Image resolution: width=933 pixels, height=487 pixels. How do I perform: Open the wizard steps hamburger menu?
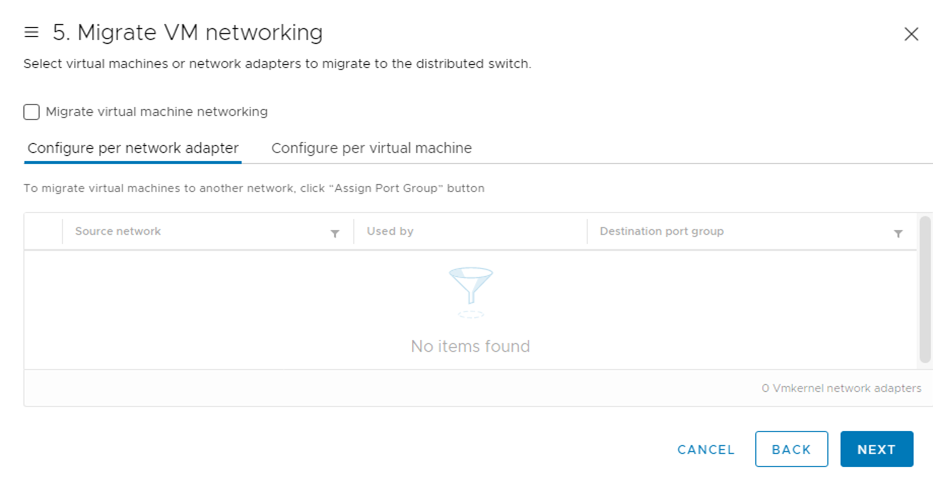click(31, 33)
